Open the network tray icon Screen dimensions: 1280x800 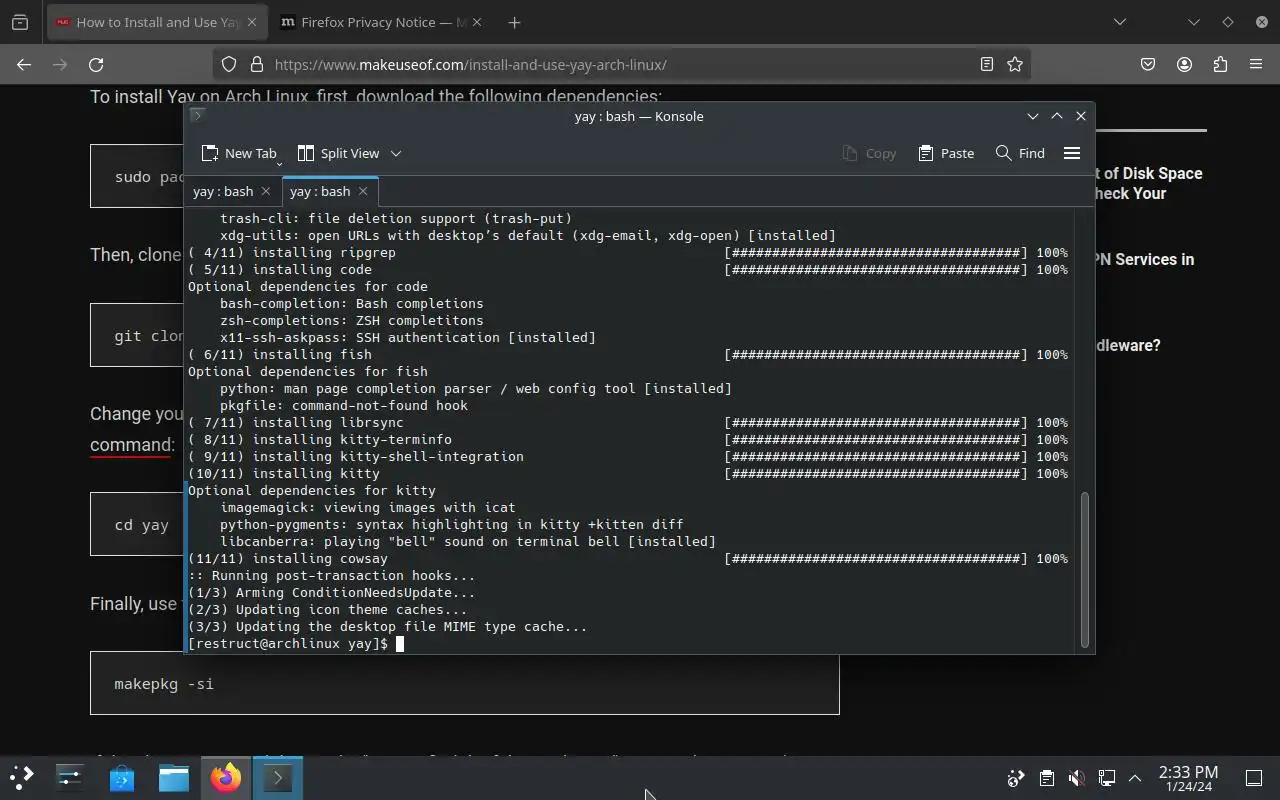pos(1106,778)
